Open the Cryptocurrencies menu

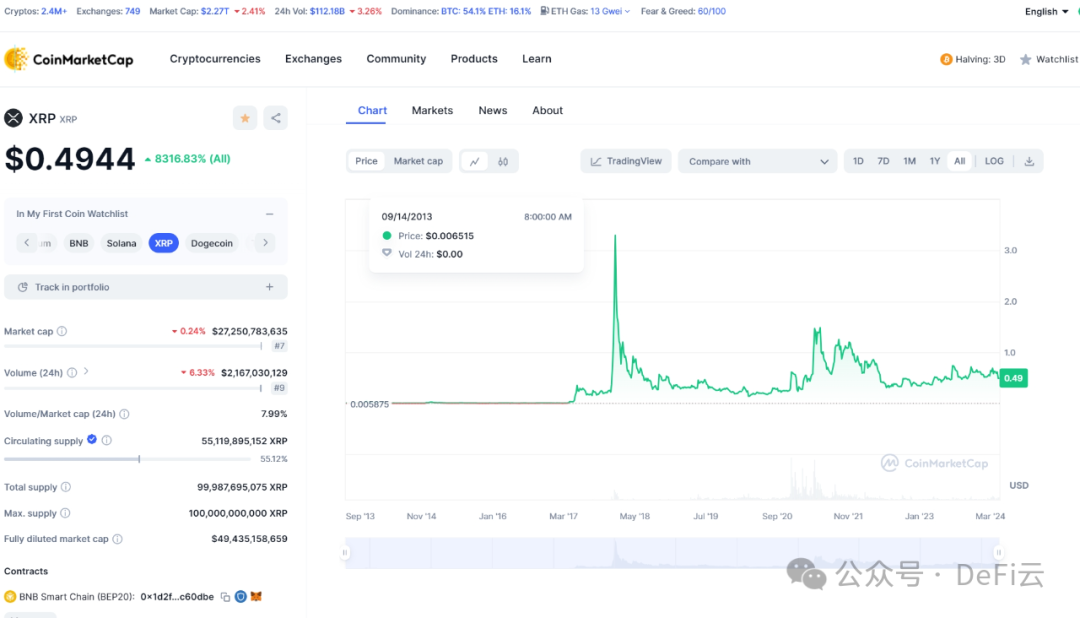(x=215, y=59)
